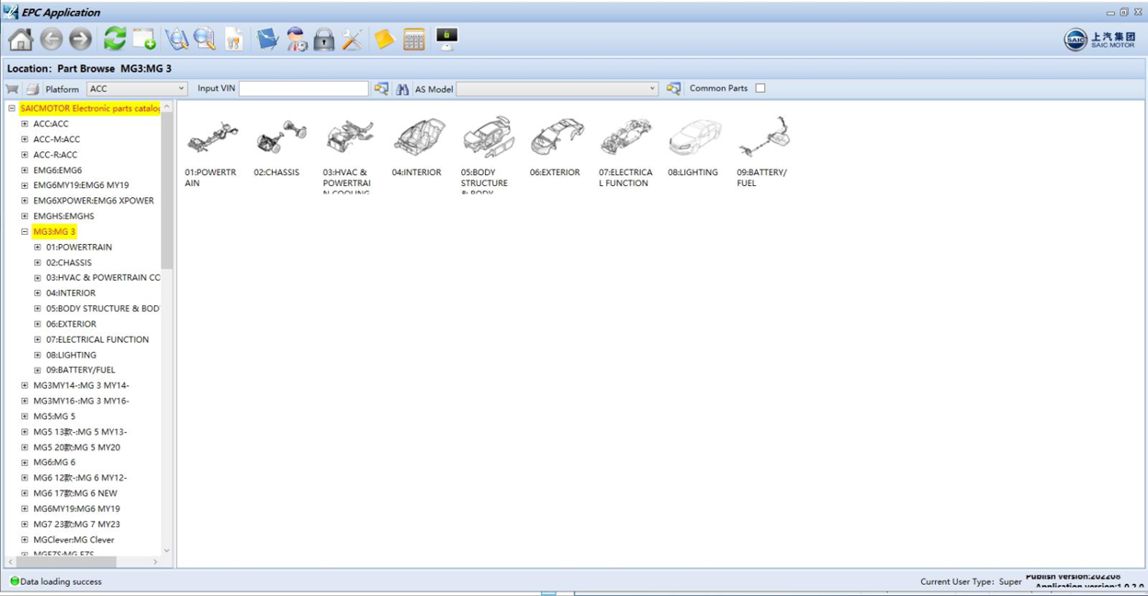The height and width of the screenshot is (596, 1148).
Task: Go to the Home screen icon
Action: tap(20, 39)
